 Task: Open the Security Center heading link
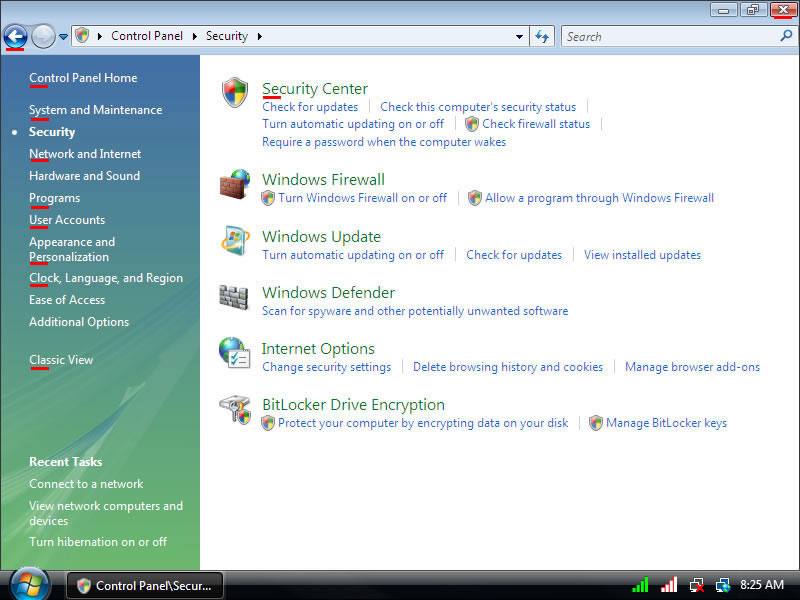coord(315,89)
